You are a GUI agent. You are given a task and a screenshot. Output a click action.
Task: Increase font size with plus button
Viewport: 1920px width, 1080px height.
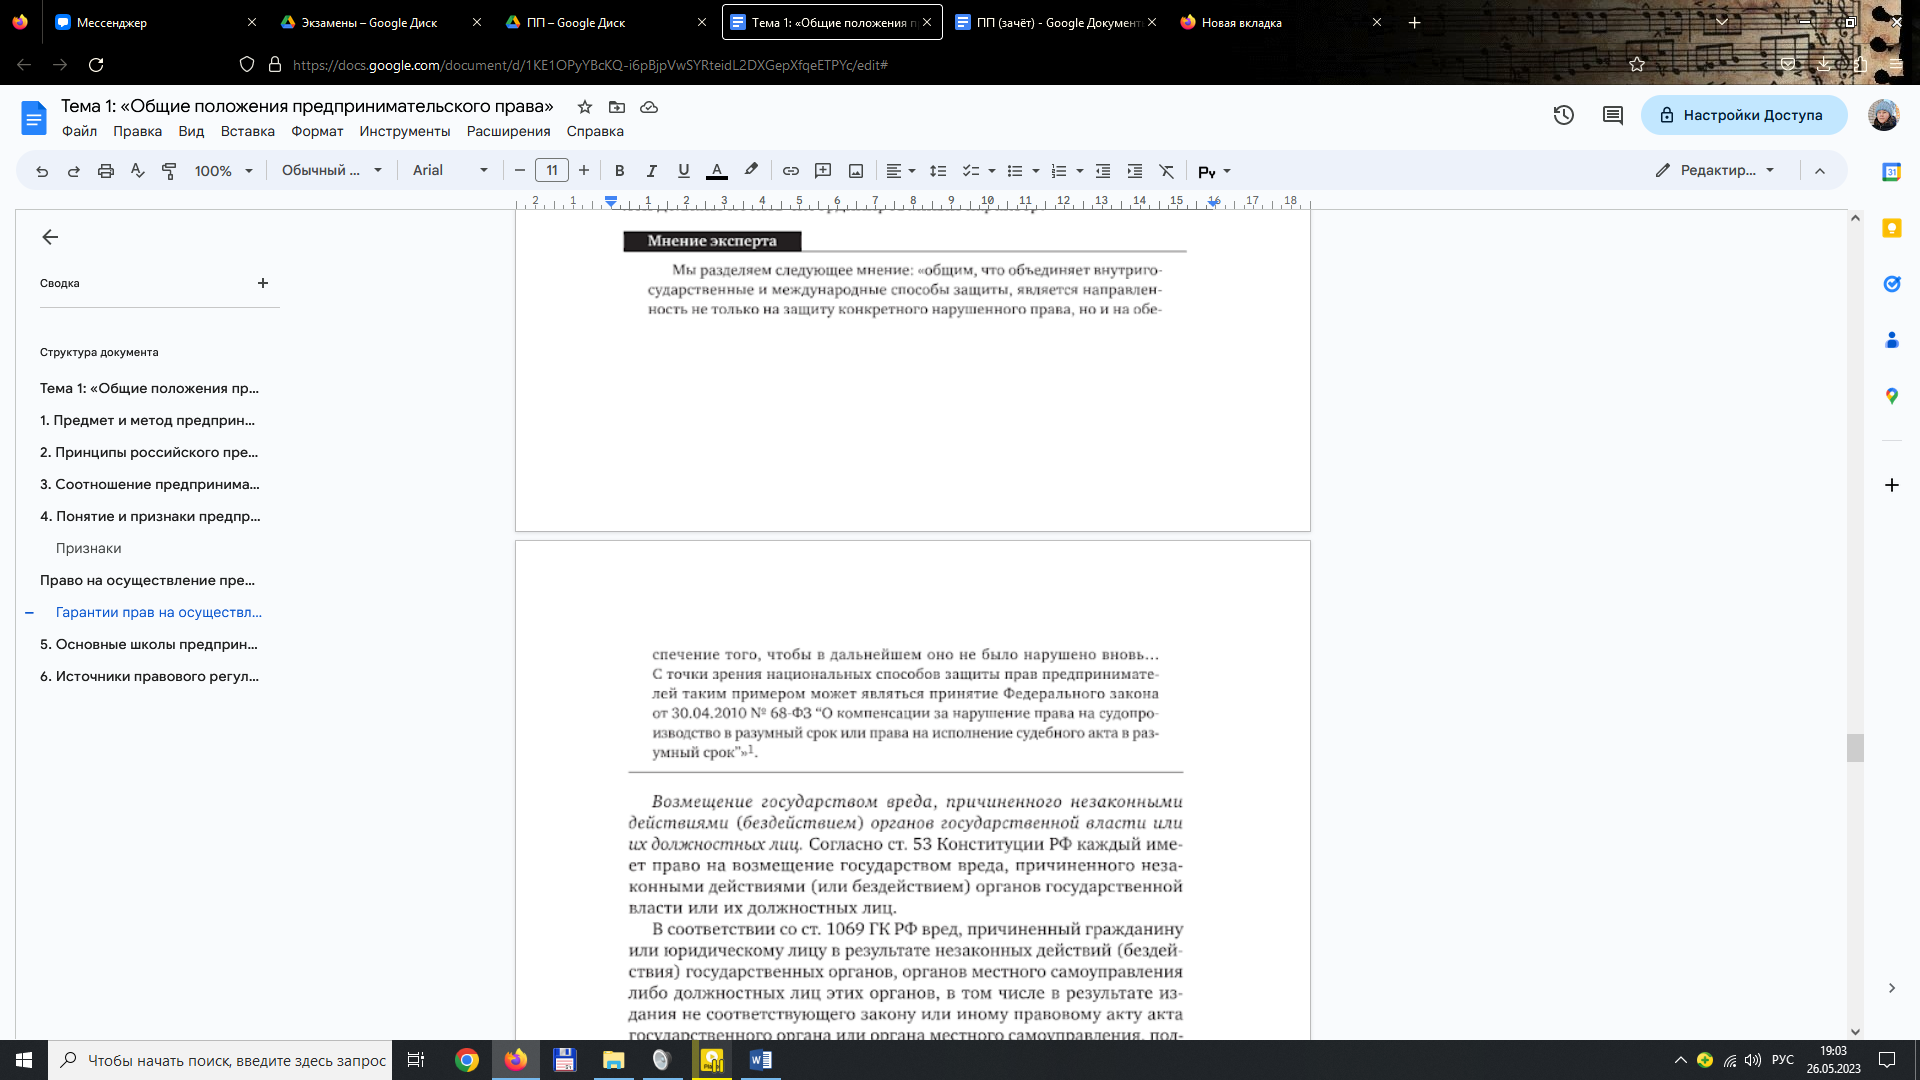pyautogui.click(x=584, y=171)
